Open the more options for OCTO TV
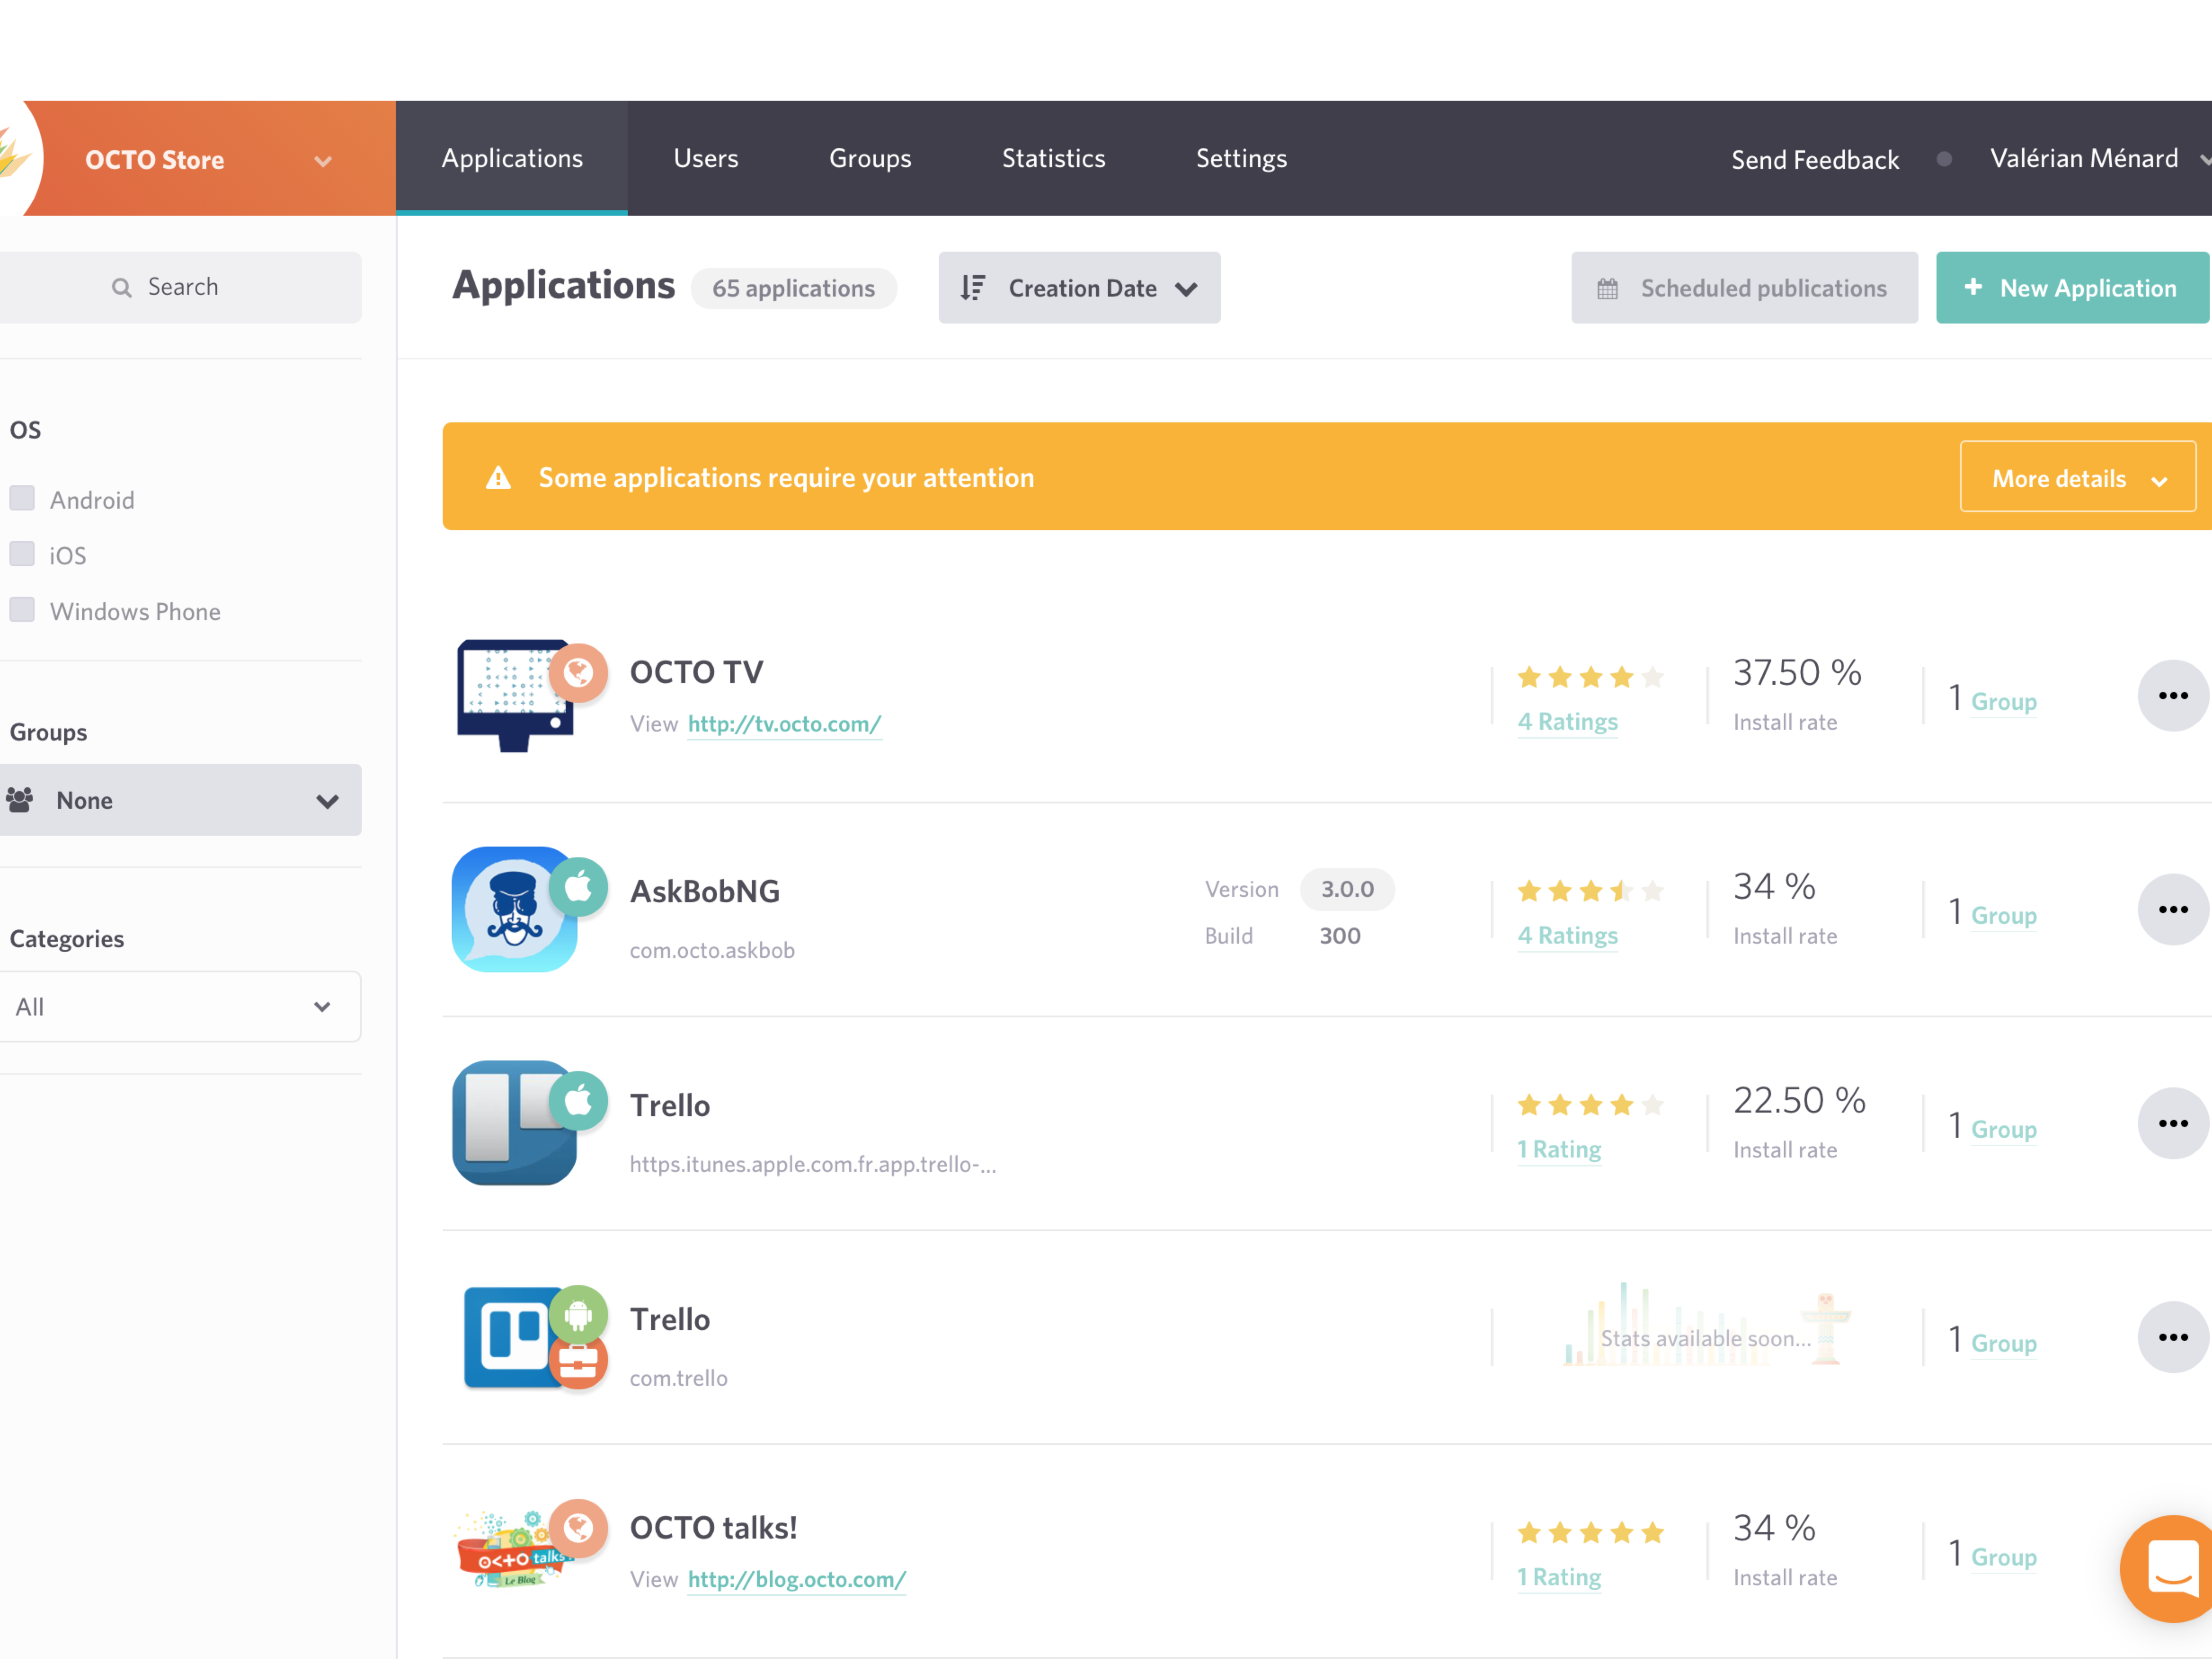The image size is (2212, 1659). (2172, 696)
